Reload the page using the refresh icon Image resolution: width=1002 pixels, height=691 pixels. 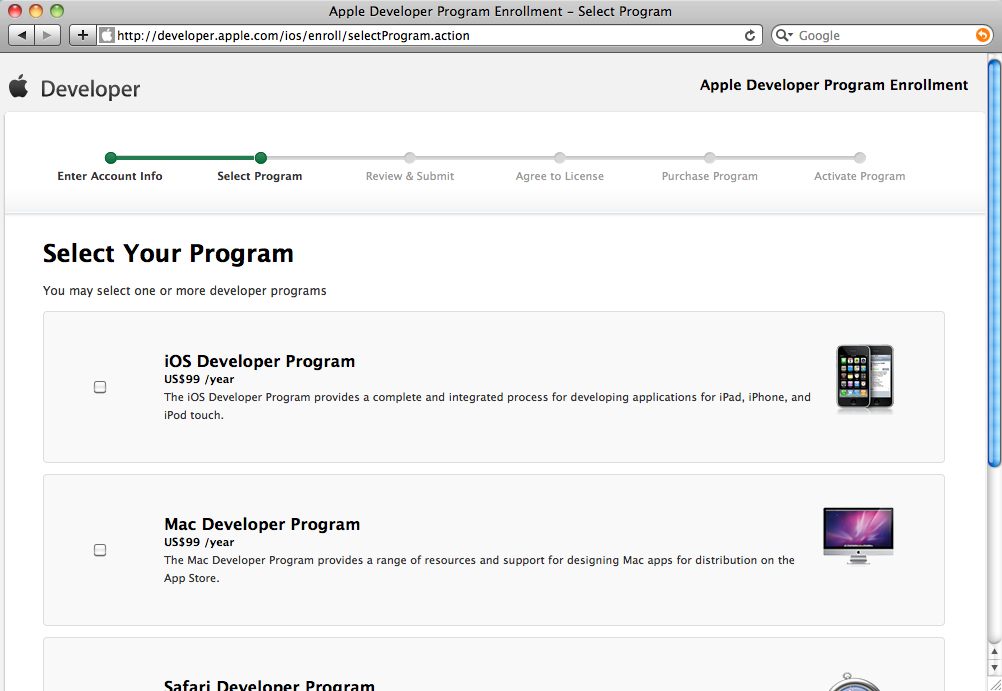(x=750, y=36)
